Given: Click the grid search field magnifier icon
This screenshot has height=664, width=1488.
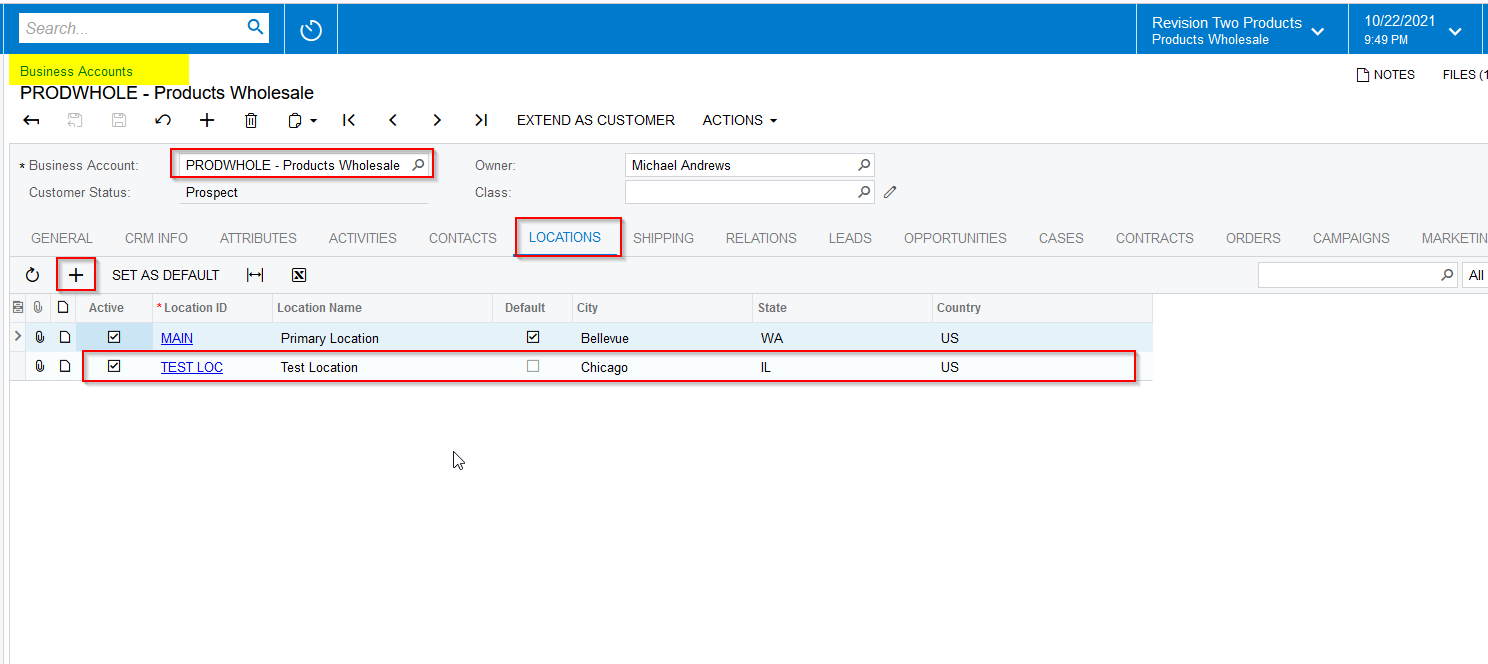Looking at the screenshot, I should [x=1446, y=275].
